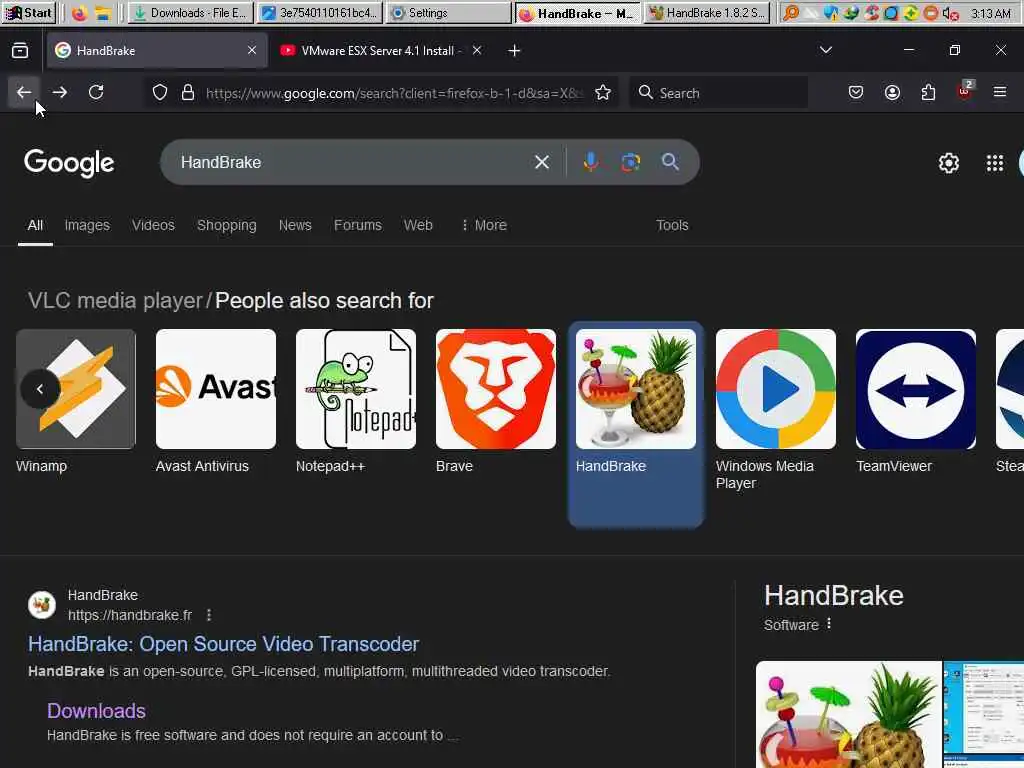Open the Save to Pocket icon

(x=856, y=92)
